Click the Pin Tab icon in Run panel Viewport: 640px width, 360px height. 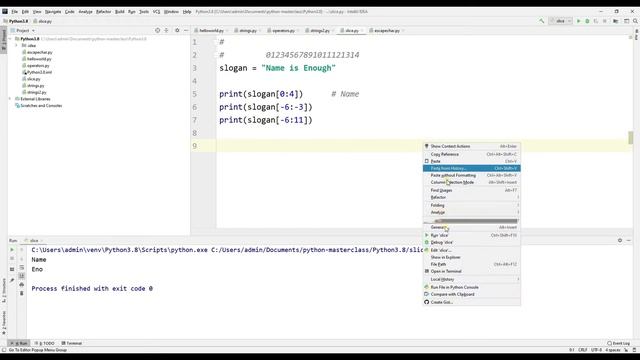pyautogui.click(x=12, y=280)
